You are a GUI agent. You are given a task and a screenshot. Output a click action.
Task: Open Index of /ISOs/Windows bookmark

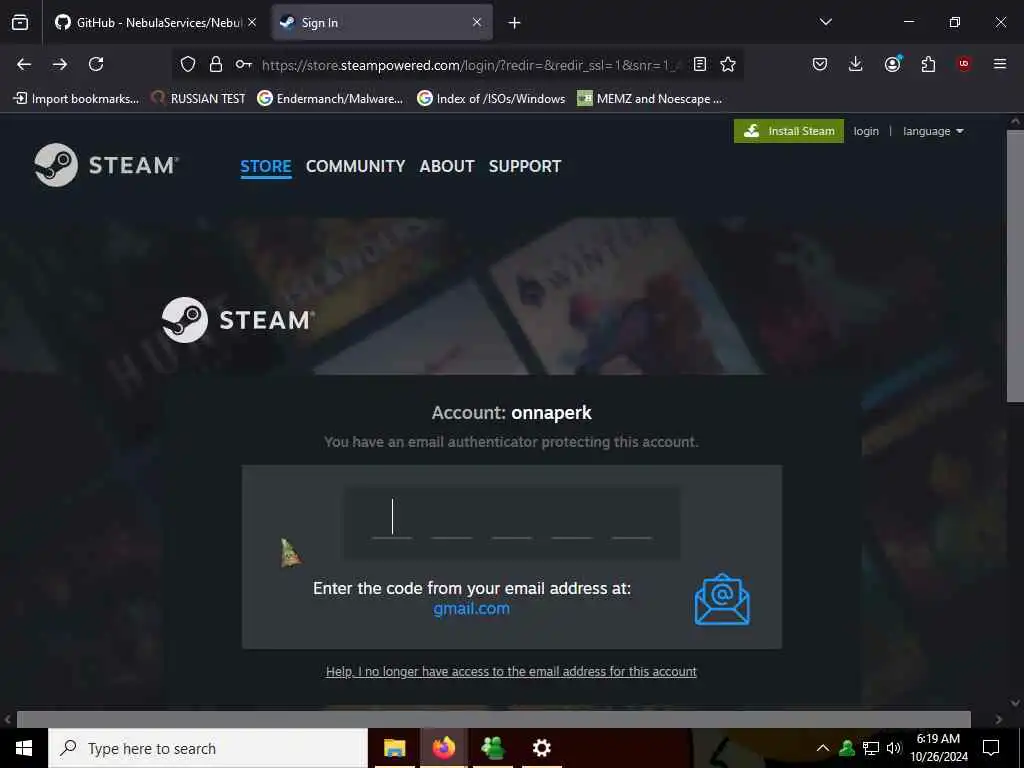[491, 99]
